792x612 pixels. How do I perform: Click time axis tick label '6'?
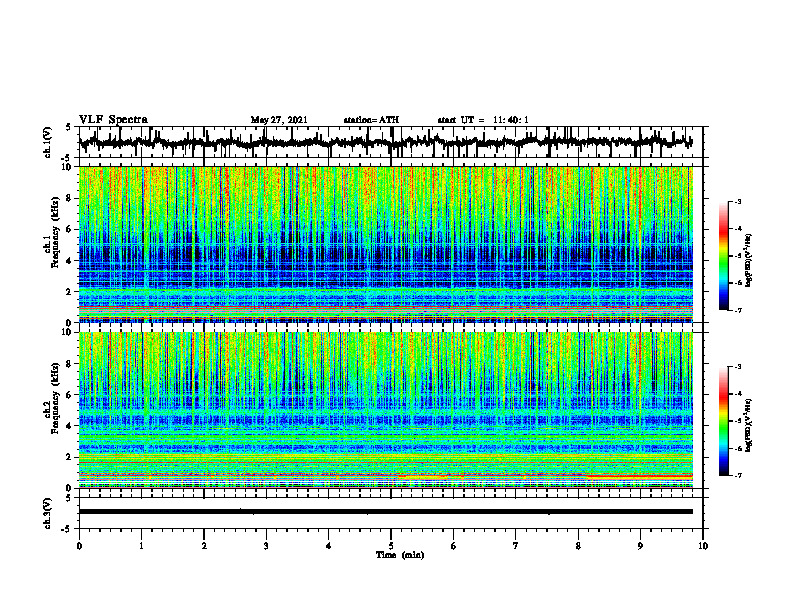tap(454, 546)
